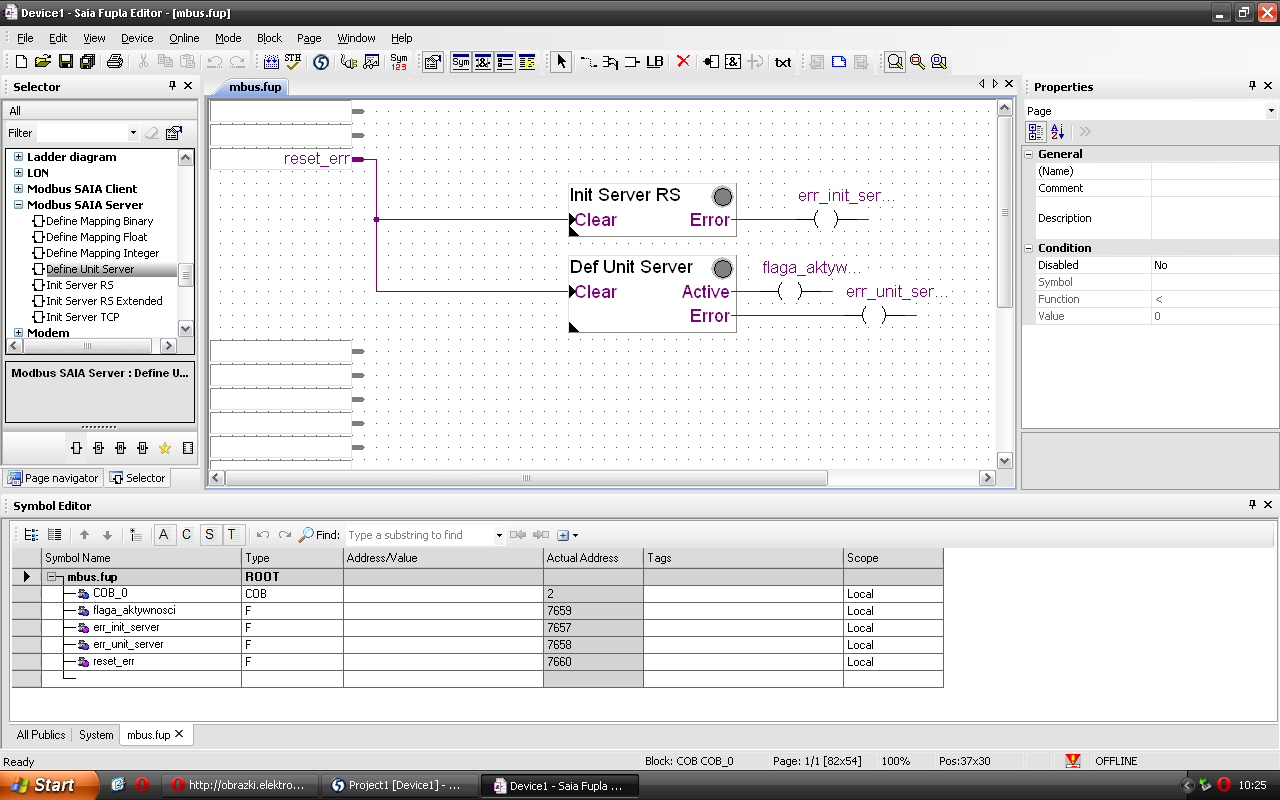Click the Move Down arrow in Symbol Editor
The image size is (1280, 800).
(108, 535)
